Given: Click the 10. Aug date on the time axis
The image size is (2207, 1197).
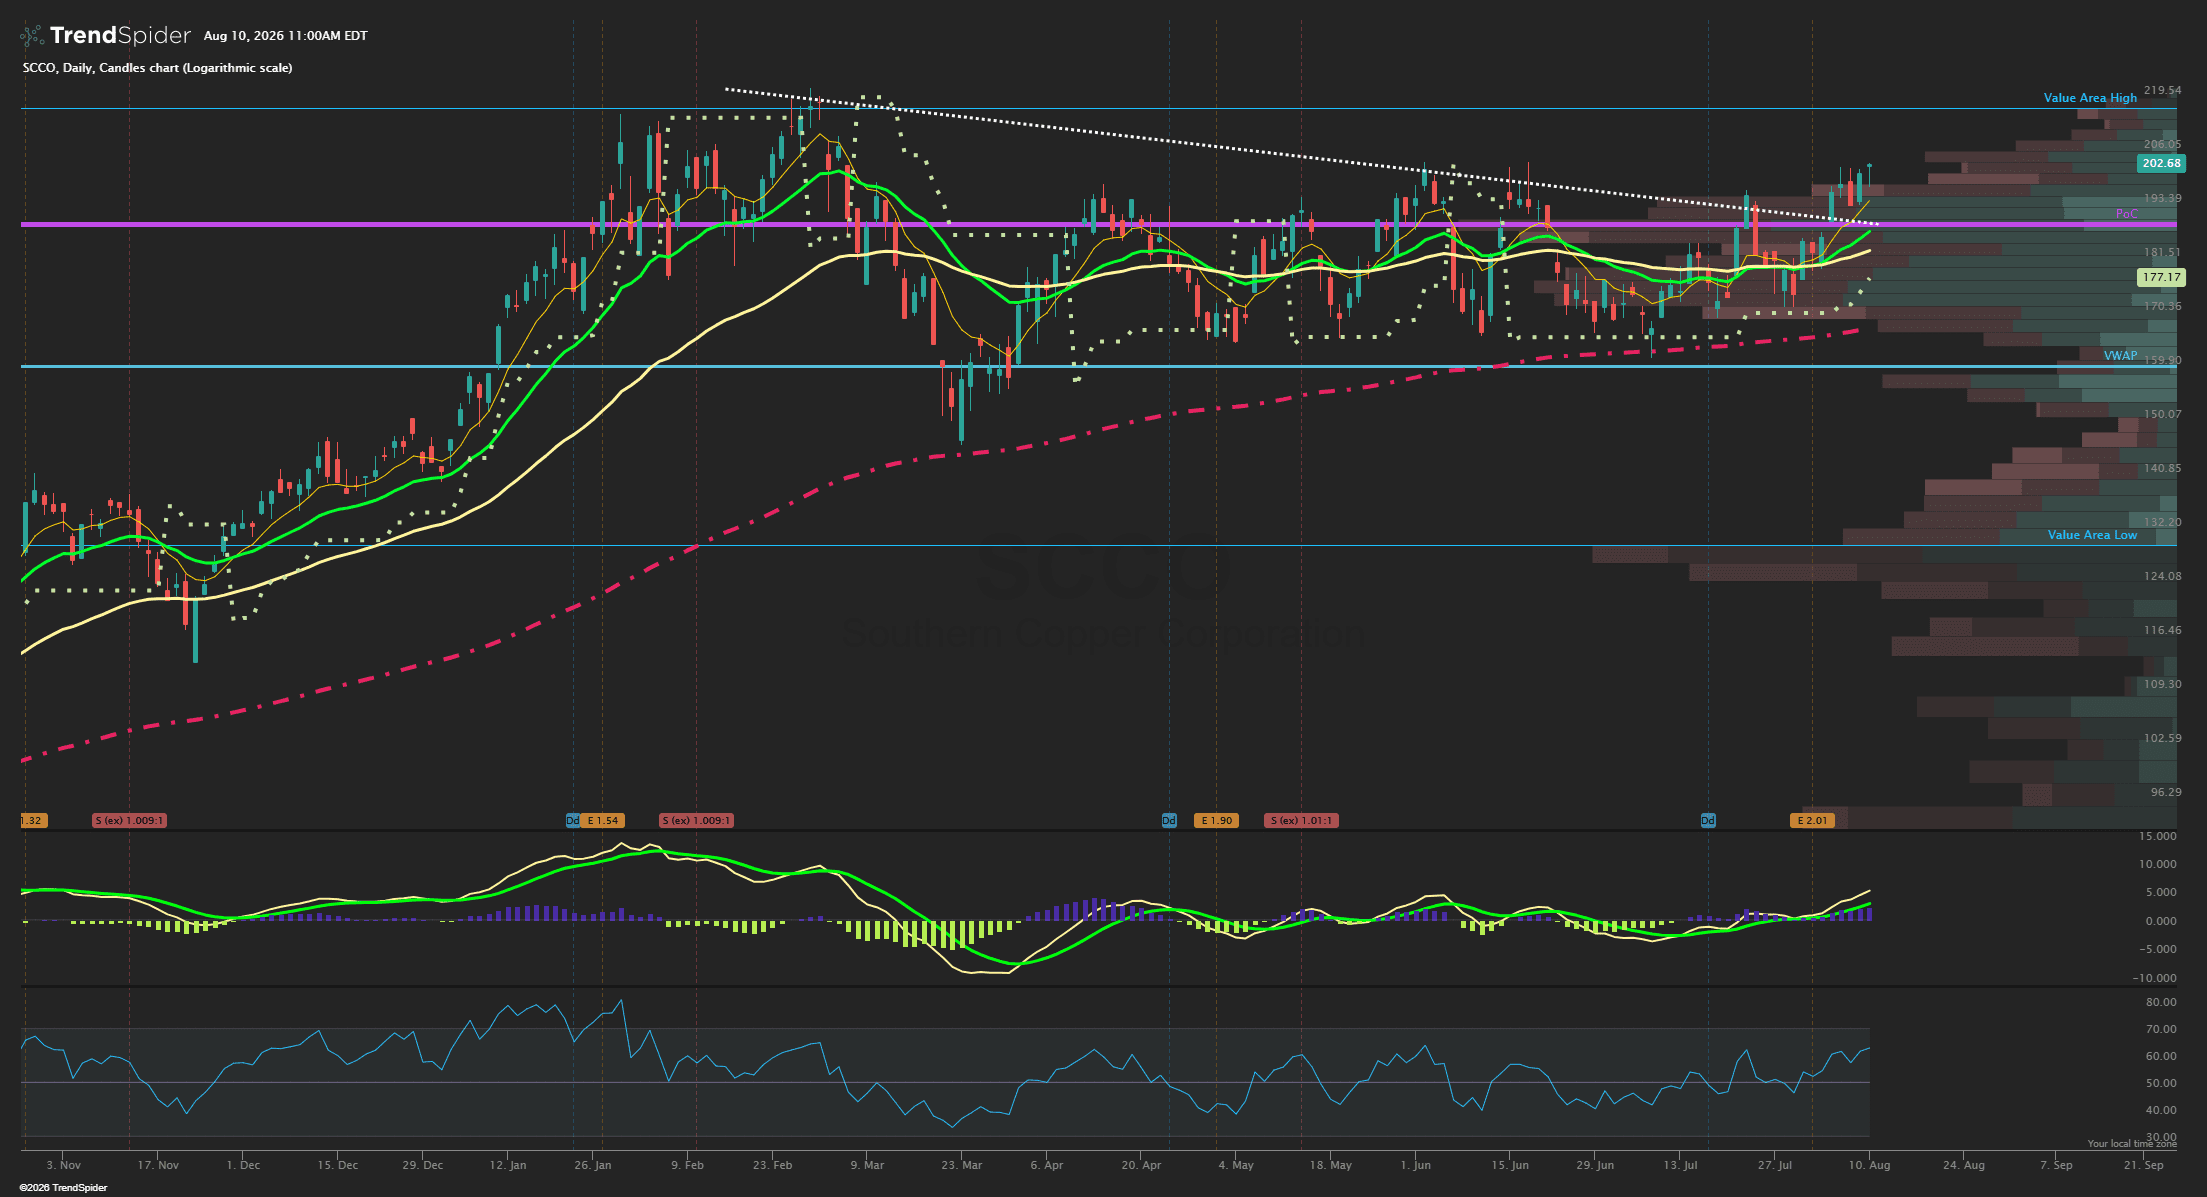Looking at the screenshot, I should click(x=1868, y=1165).
